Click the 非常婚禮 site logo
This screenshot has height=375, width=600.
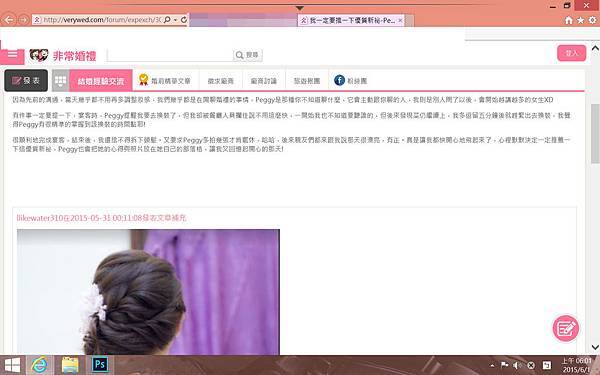pos(63,56)
